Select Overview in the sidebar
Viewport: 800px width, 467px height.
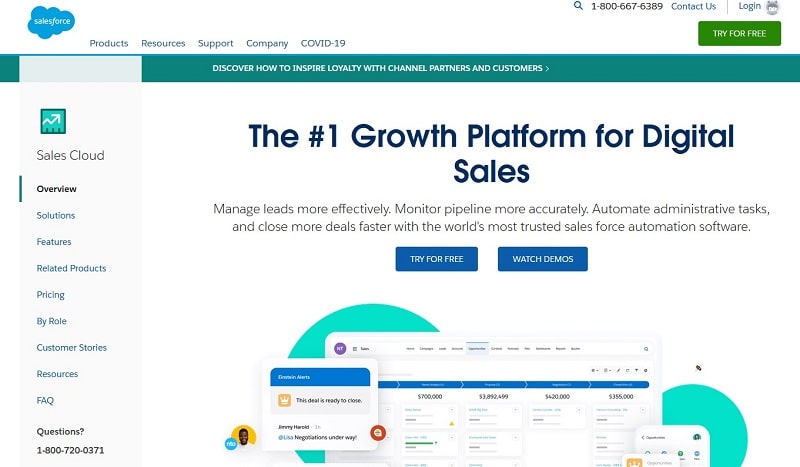[x=56, y=189]
